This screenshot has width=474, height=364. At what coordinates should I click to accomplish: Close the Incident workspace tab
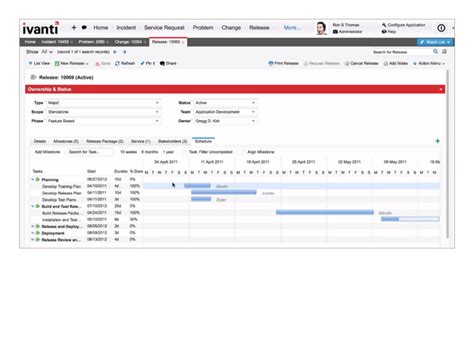coord(71,42)
